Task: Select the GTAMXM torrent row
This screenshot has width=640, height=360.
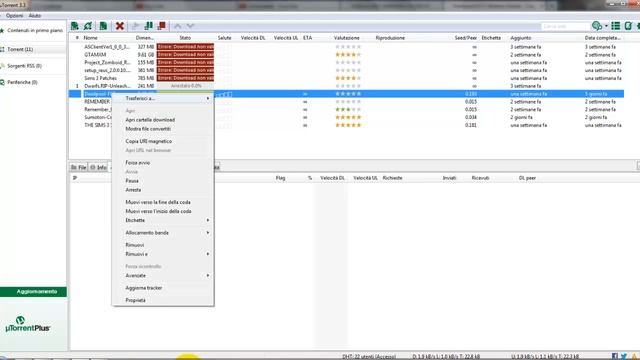Action: 346,55
